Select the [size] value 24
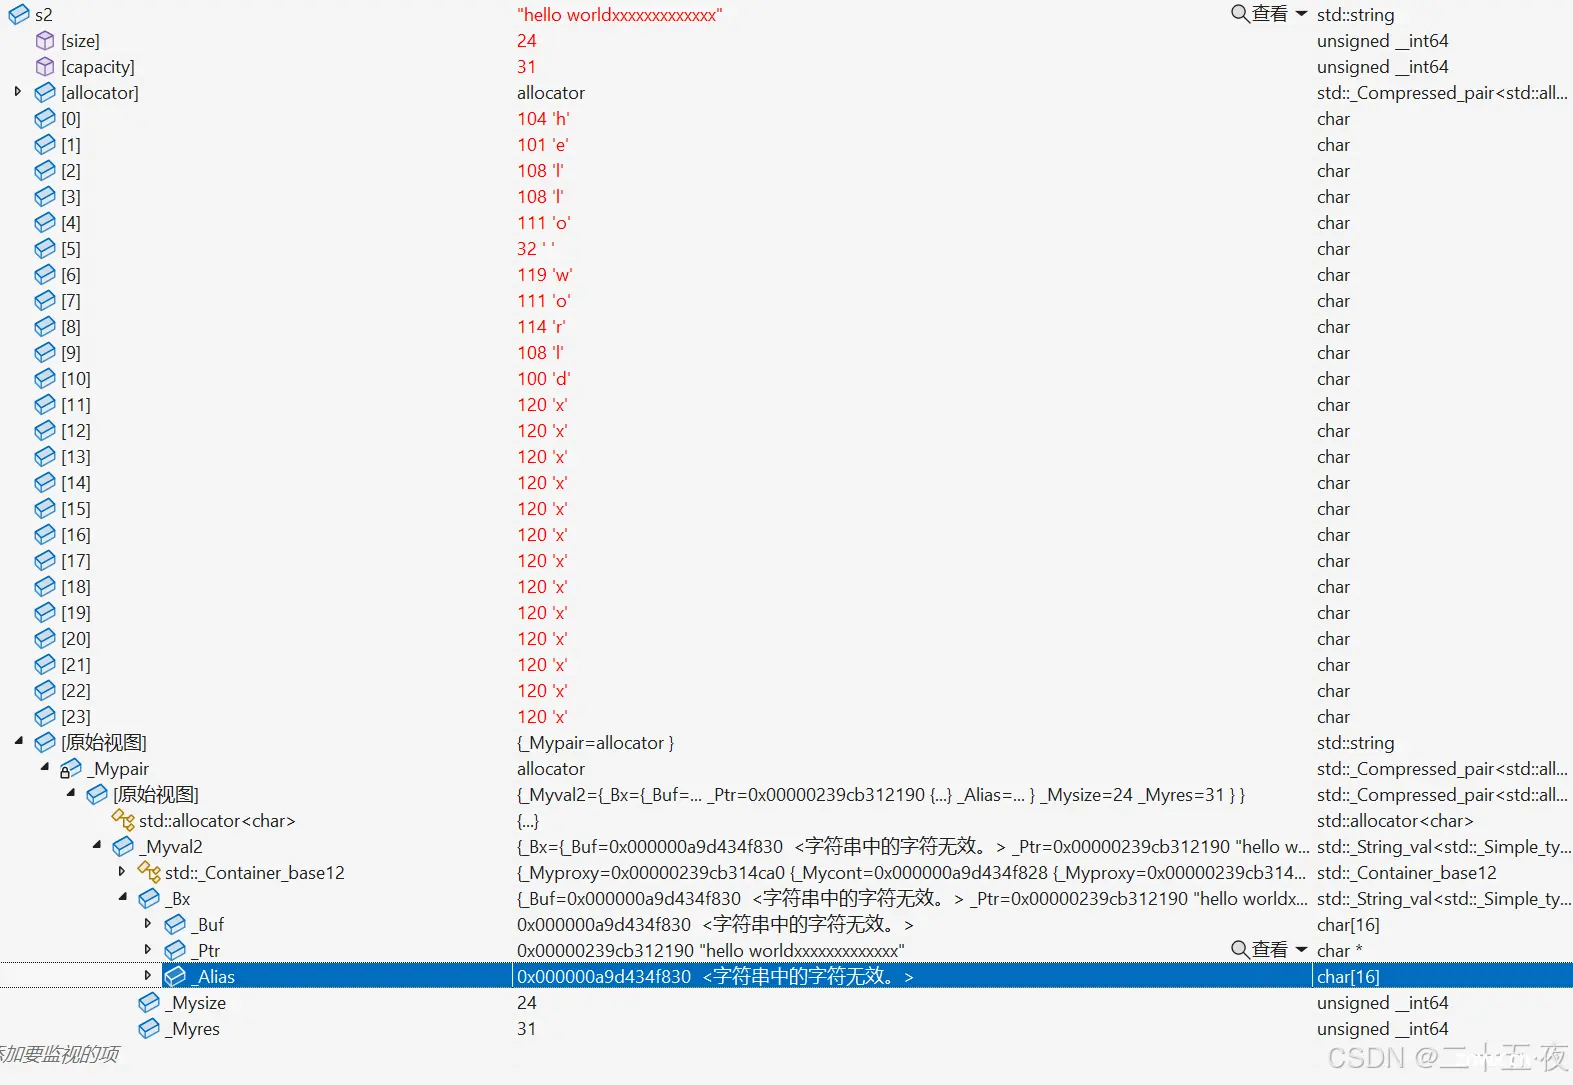 [x=527, y=41]
